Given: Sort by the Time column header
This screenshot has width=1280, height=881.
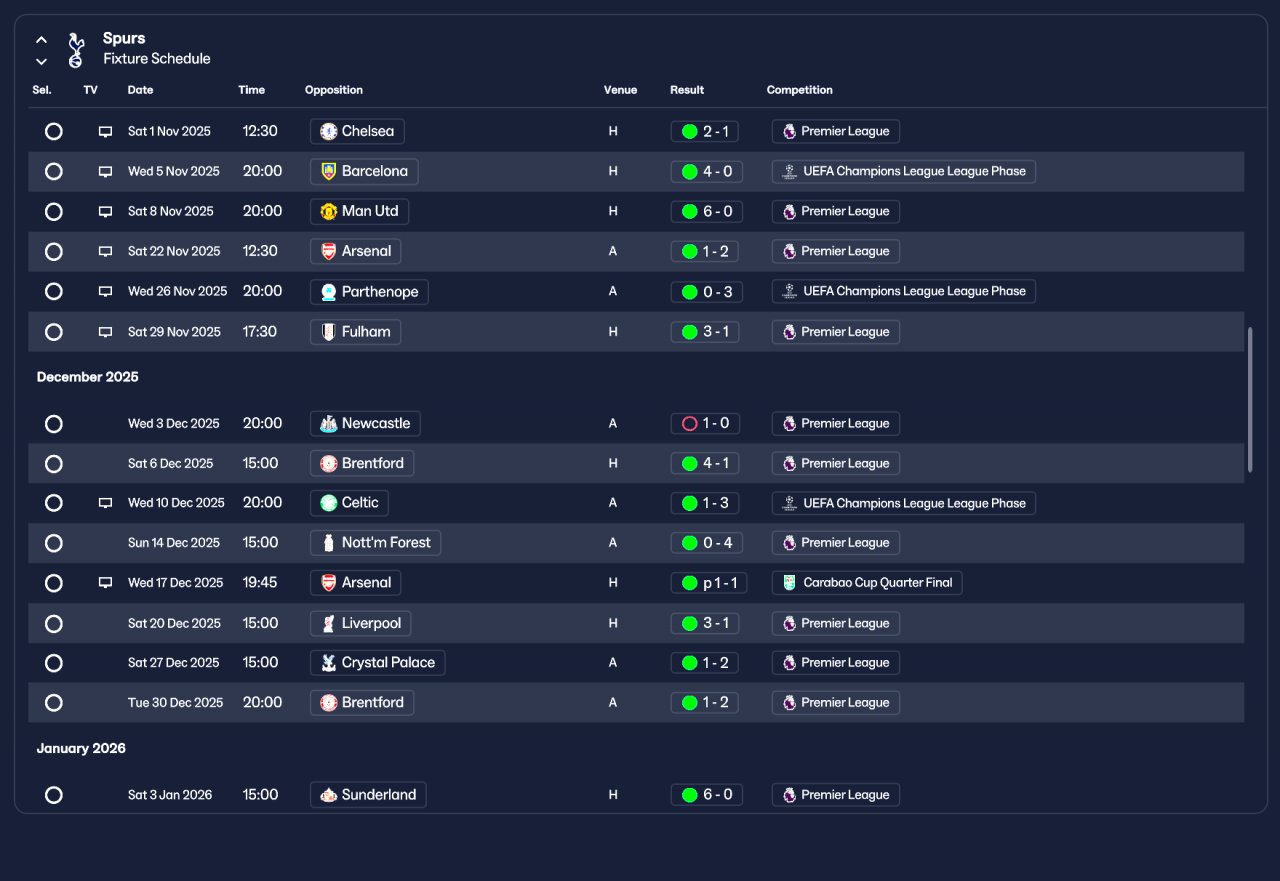Looking at the screenshot, I should (251, 90).
